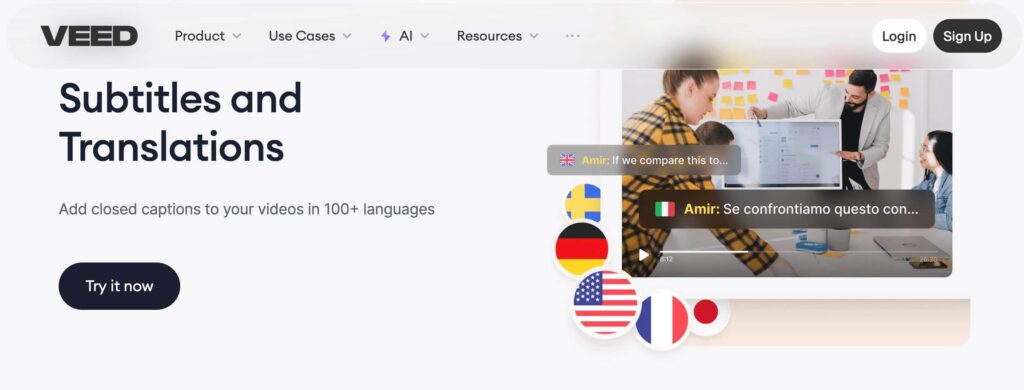Click the Login button
Viewport: 1024px width, 390px height.
[x=899, y=36]
